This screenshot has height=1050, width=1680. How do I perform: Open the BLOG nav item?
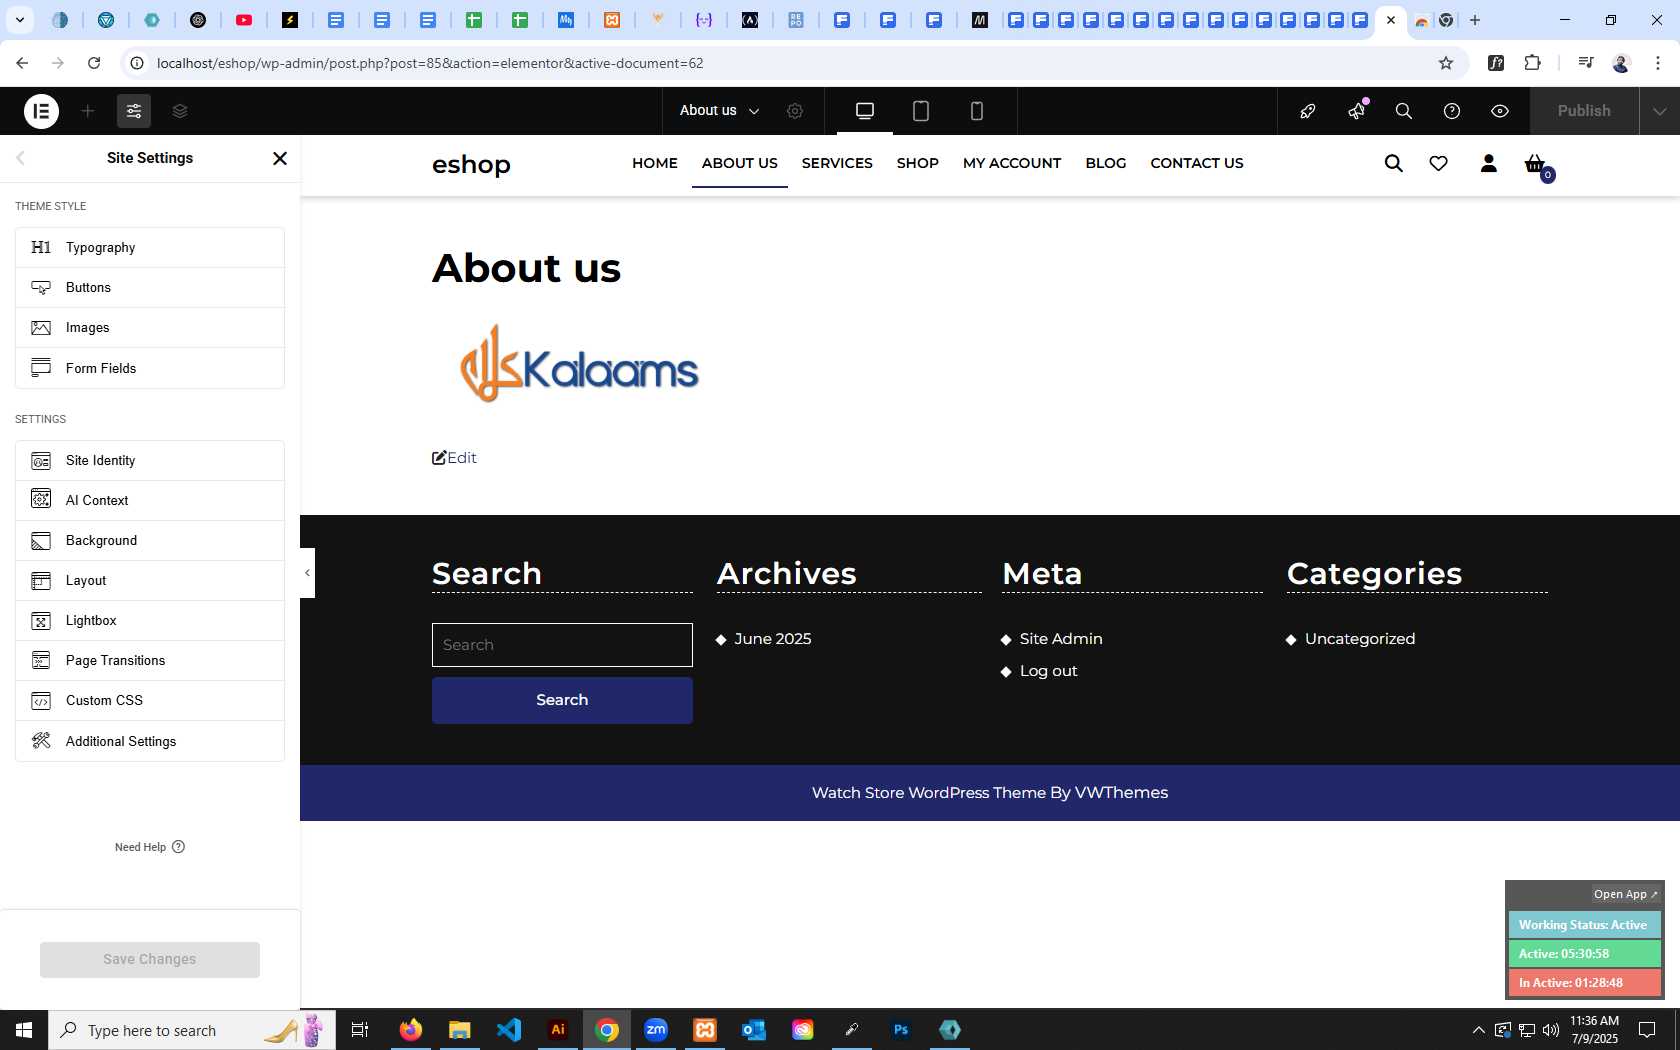(x=1106, y=163)
